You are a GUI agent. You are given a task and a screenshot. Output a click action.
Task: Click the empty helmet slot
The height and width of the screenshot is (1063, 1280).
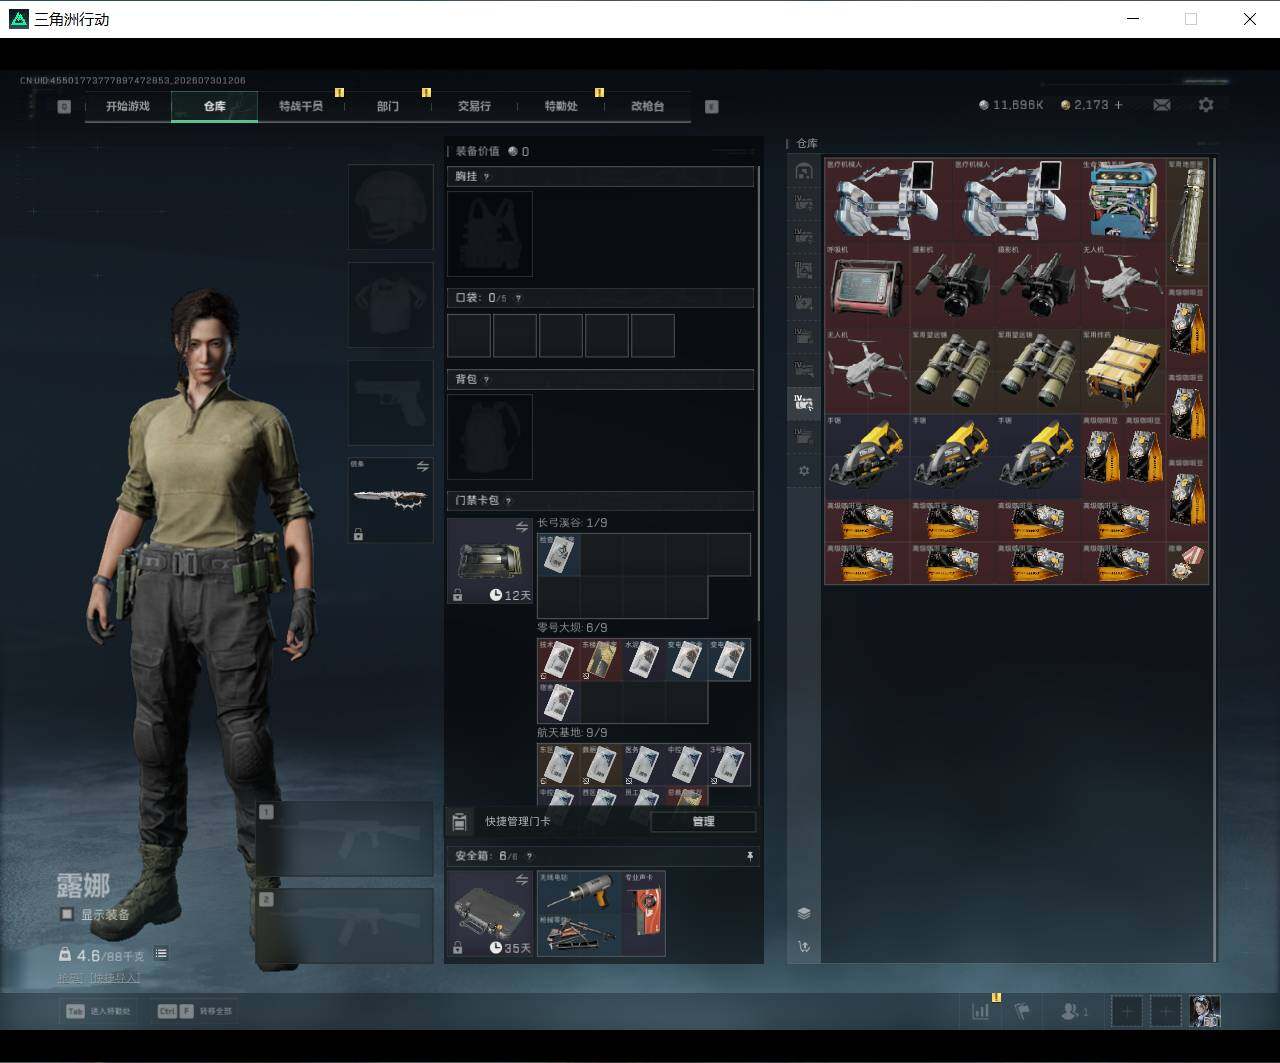pyautogui.click(x=390, y=206)
